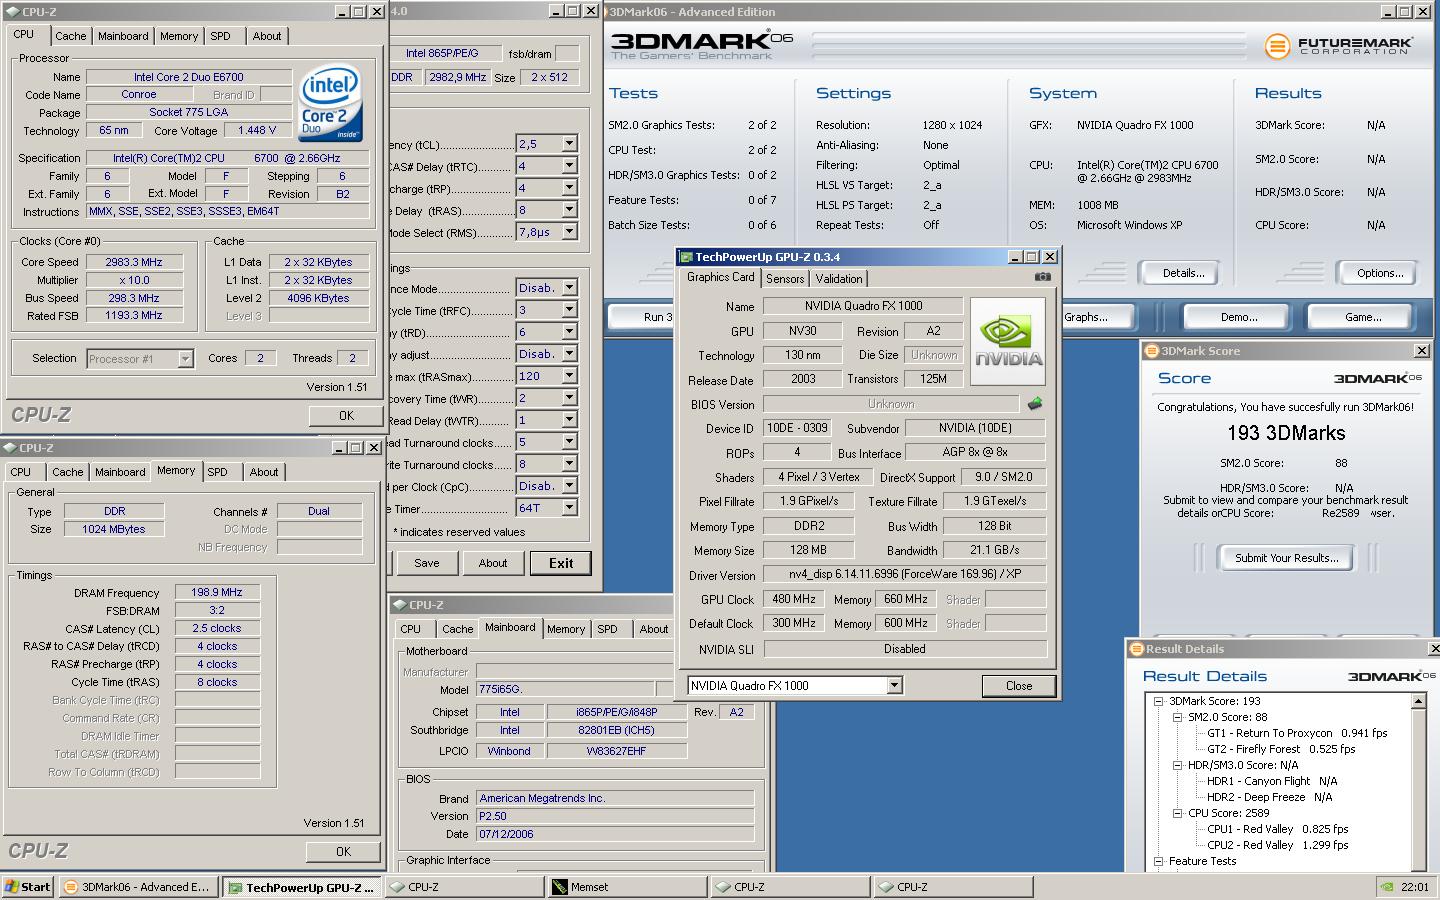Open the Windows Start menu
1440x900 pixels.
(x=28, y=887)
